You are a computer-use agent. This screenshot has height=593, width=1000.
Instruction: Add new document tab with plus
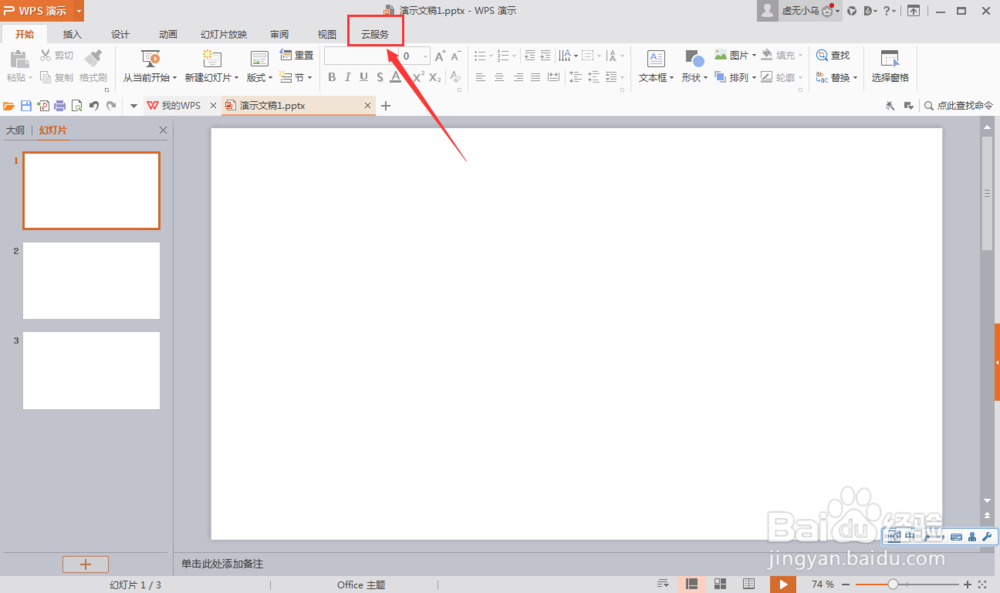tap(386, 106)
